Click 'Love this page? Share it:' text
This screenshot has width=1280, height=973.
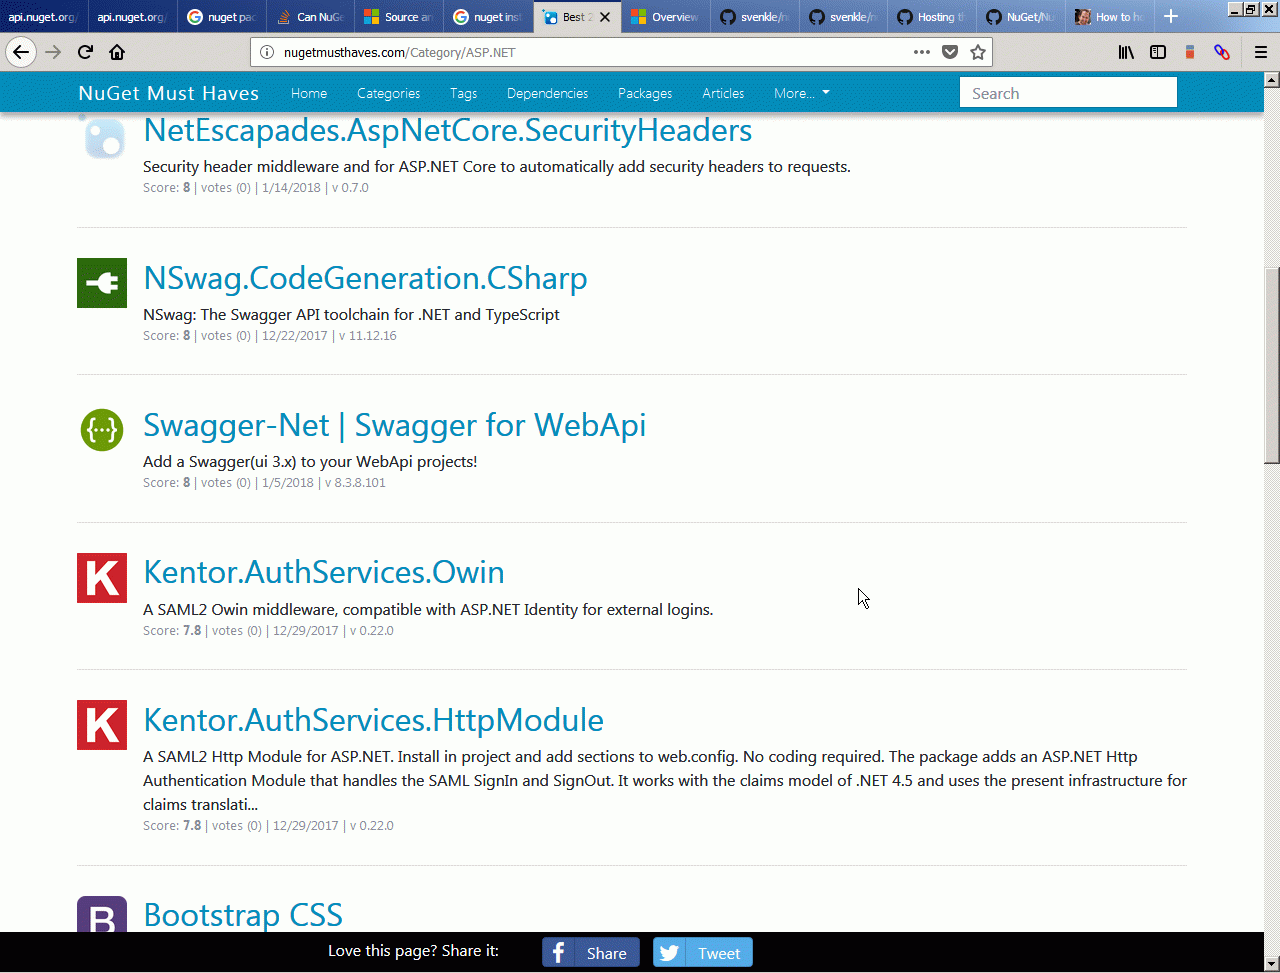413,951
